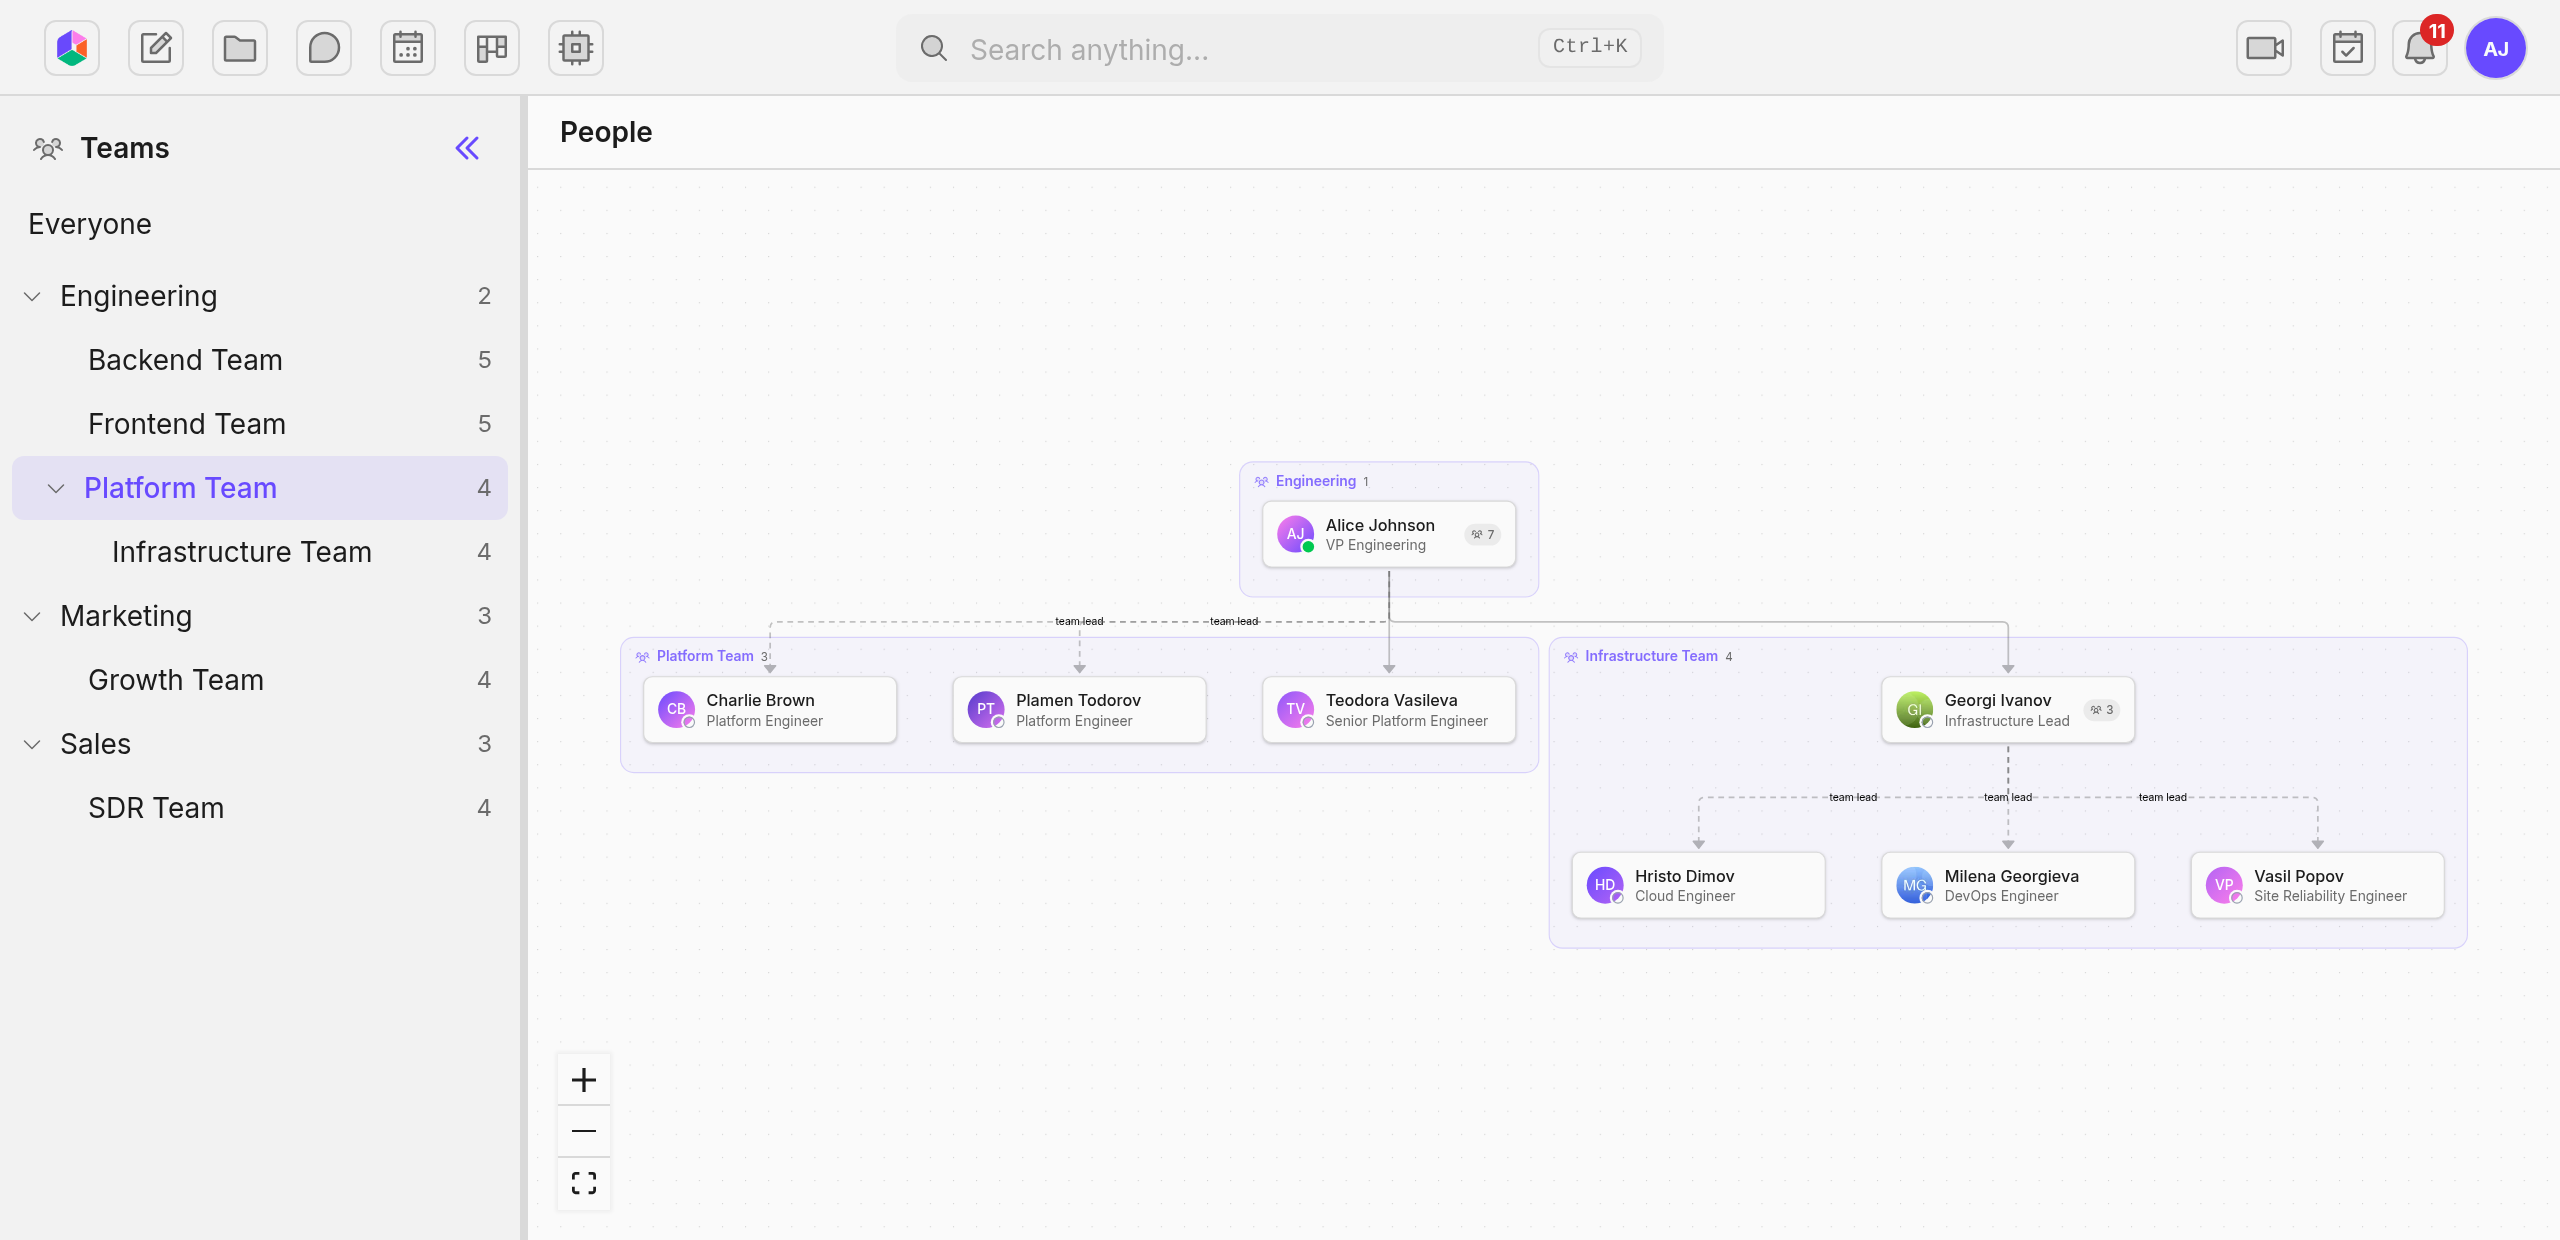The height and width of the screenshot is (1240, 2560).
Task: Open Teodora Vasileva's person card
Action: coord(1389,710)
